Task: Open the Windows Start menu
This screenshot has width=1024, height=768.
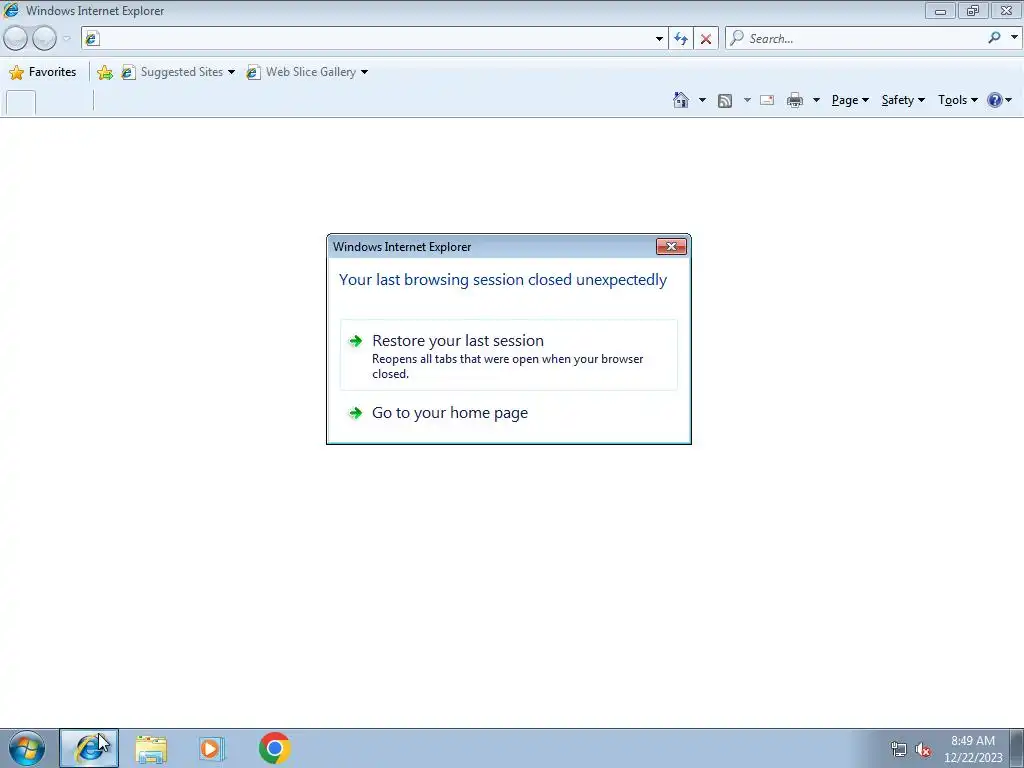Action: tap(27, 748)
